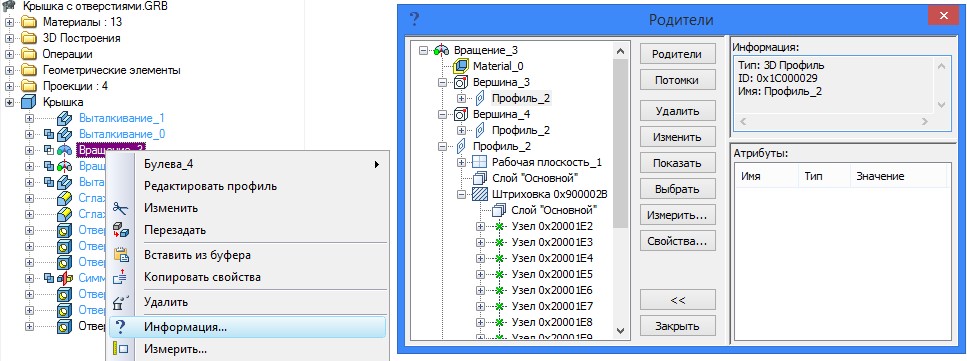Expand the Узел 0x20001E3 node
The image size is (967, 361).
click(x=480, y=243)
